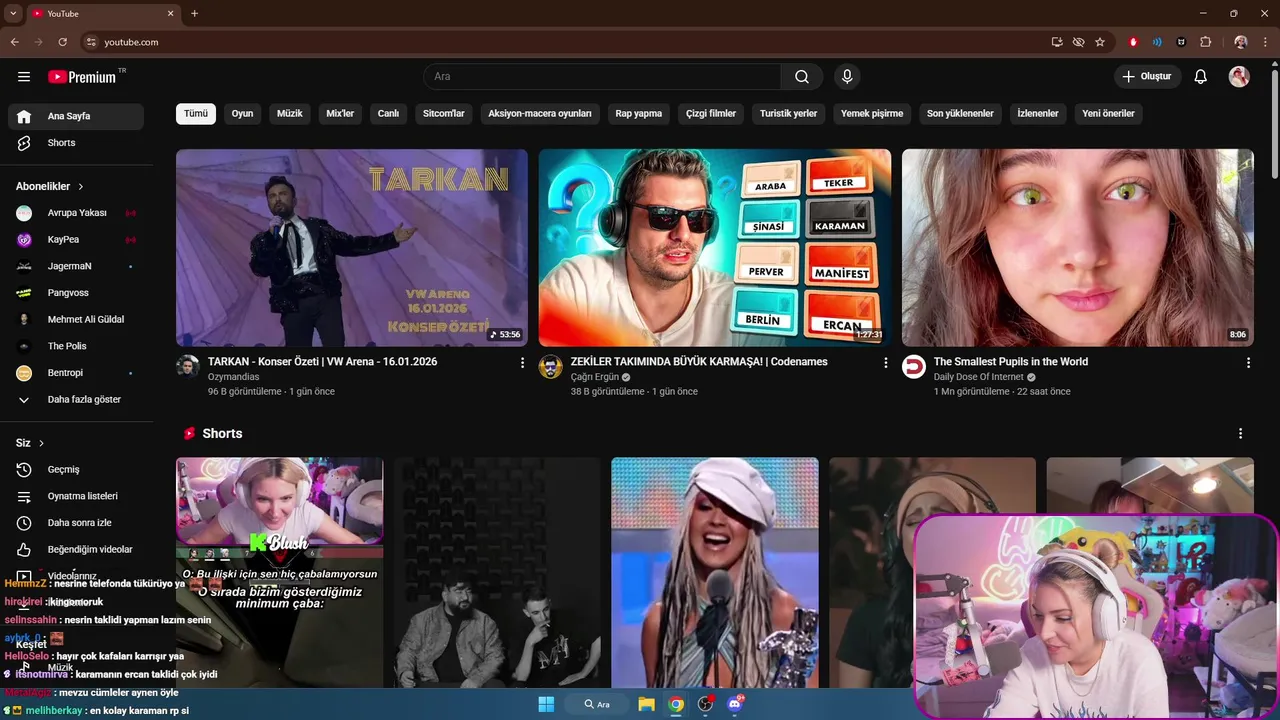Open the Windows Start button
The height and width of the screenshot is (720, 1280).
(546, 704)
